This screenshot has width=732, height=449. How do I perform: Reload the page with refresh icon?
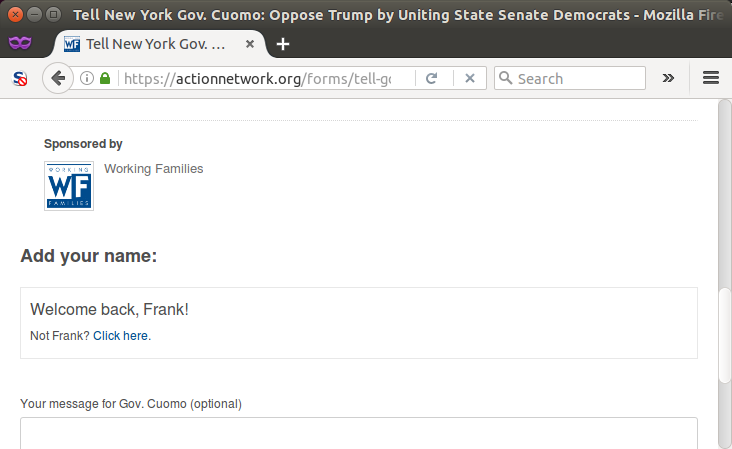[432, 78]
